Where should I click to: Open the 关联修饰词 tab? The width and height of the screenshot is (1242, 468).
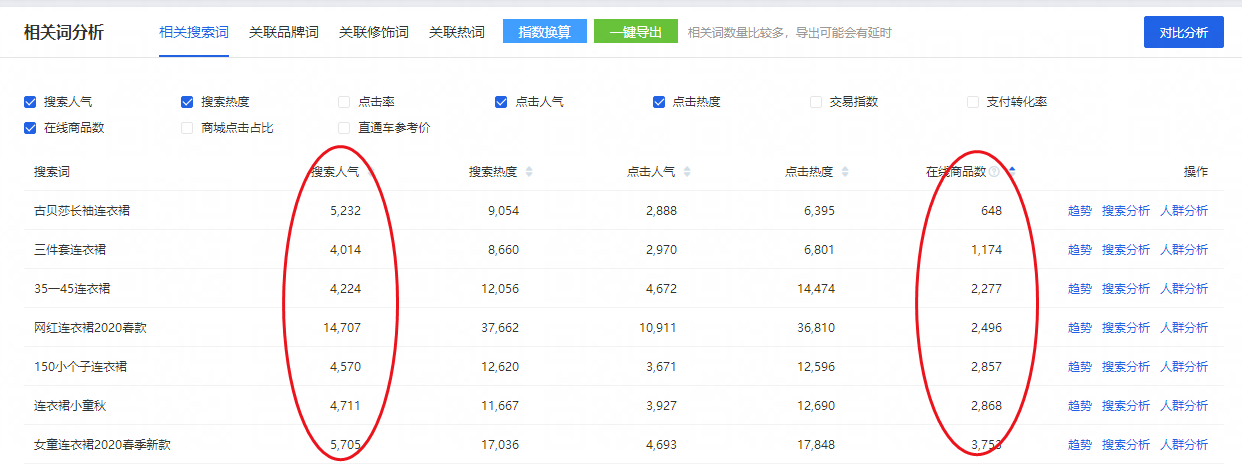[x=373, y=32]
